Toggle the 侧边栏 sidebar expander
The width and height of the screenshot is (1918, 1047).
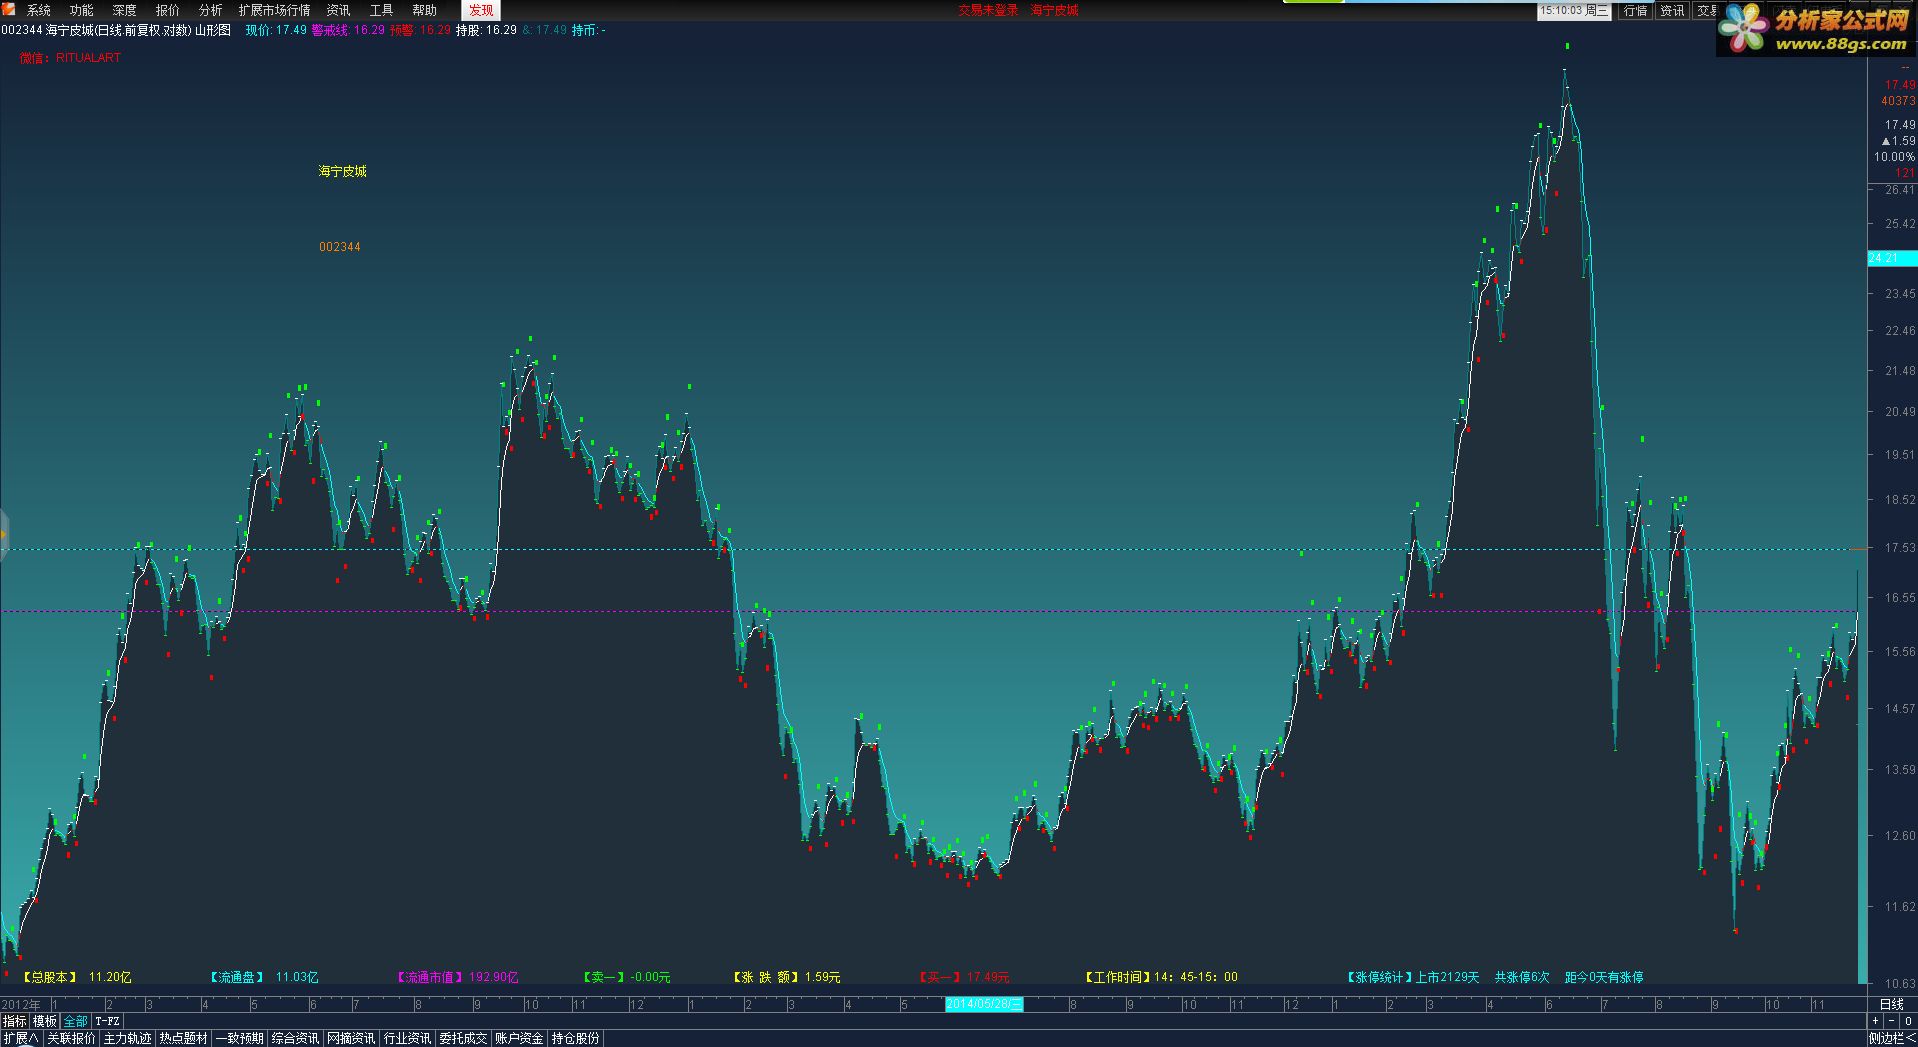1892,1039
